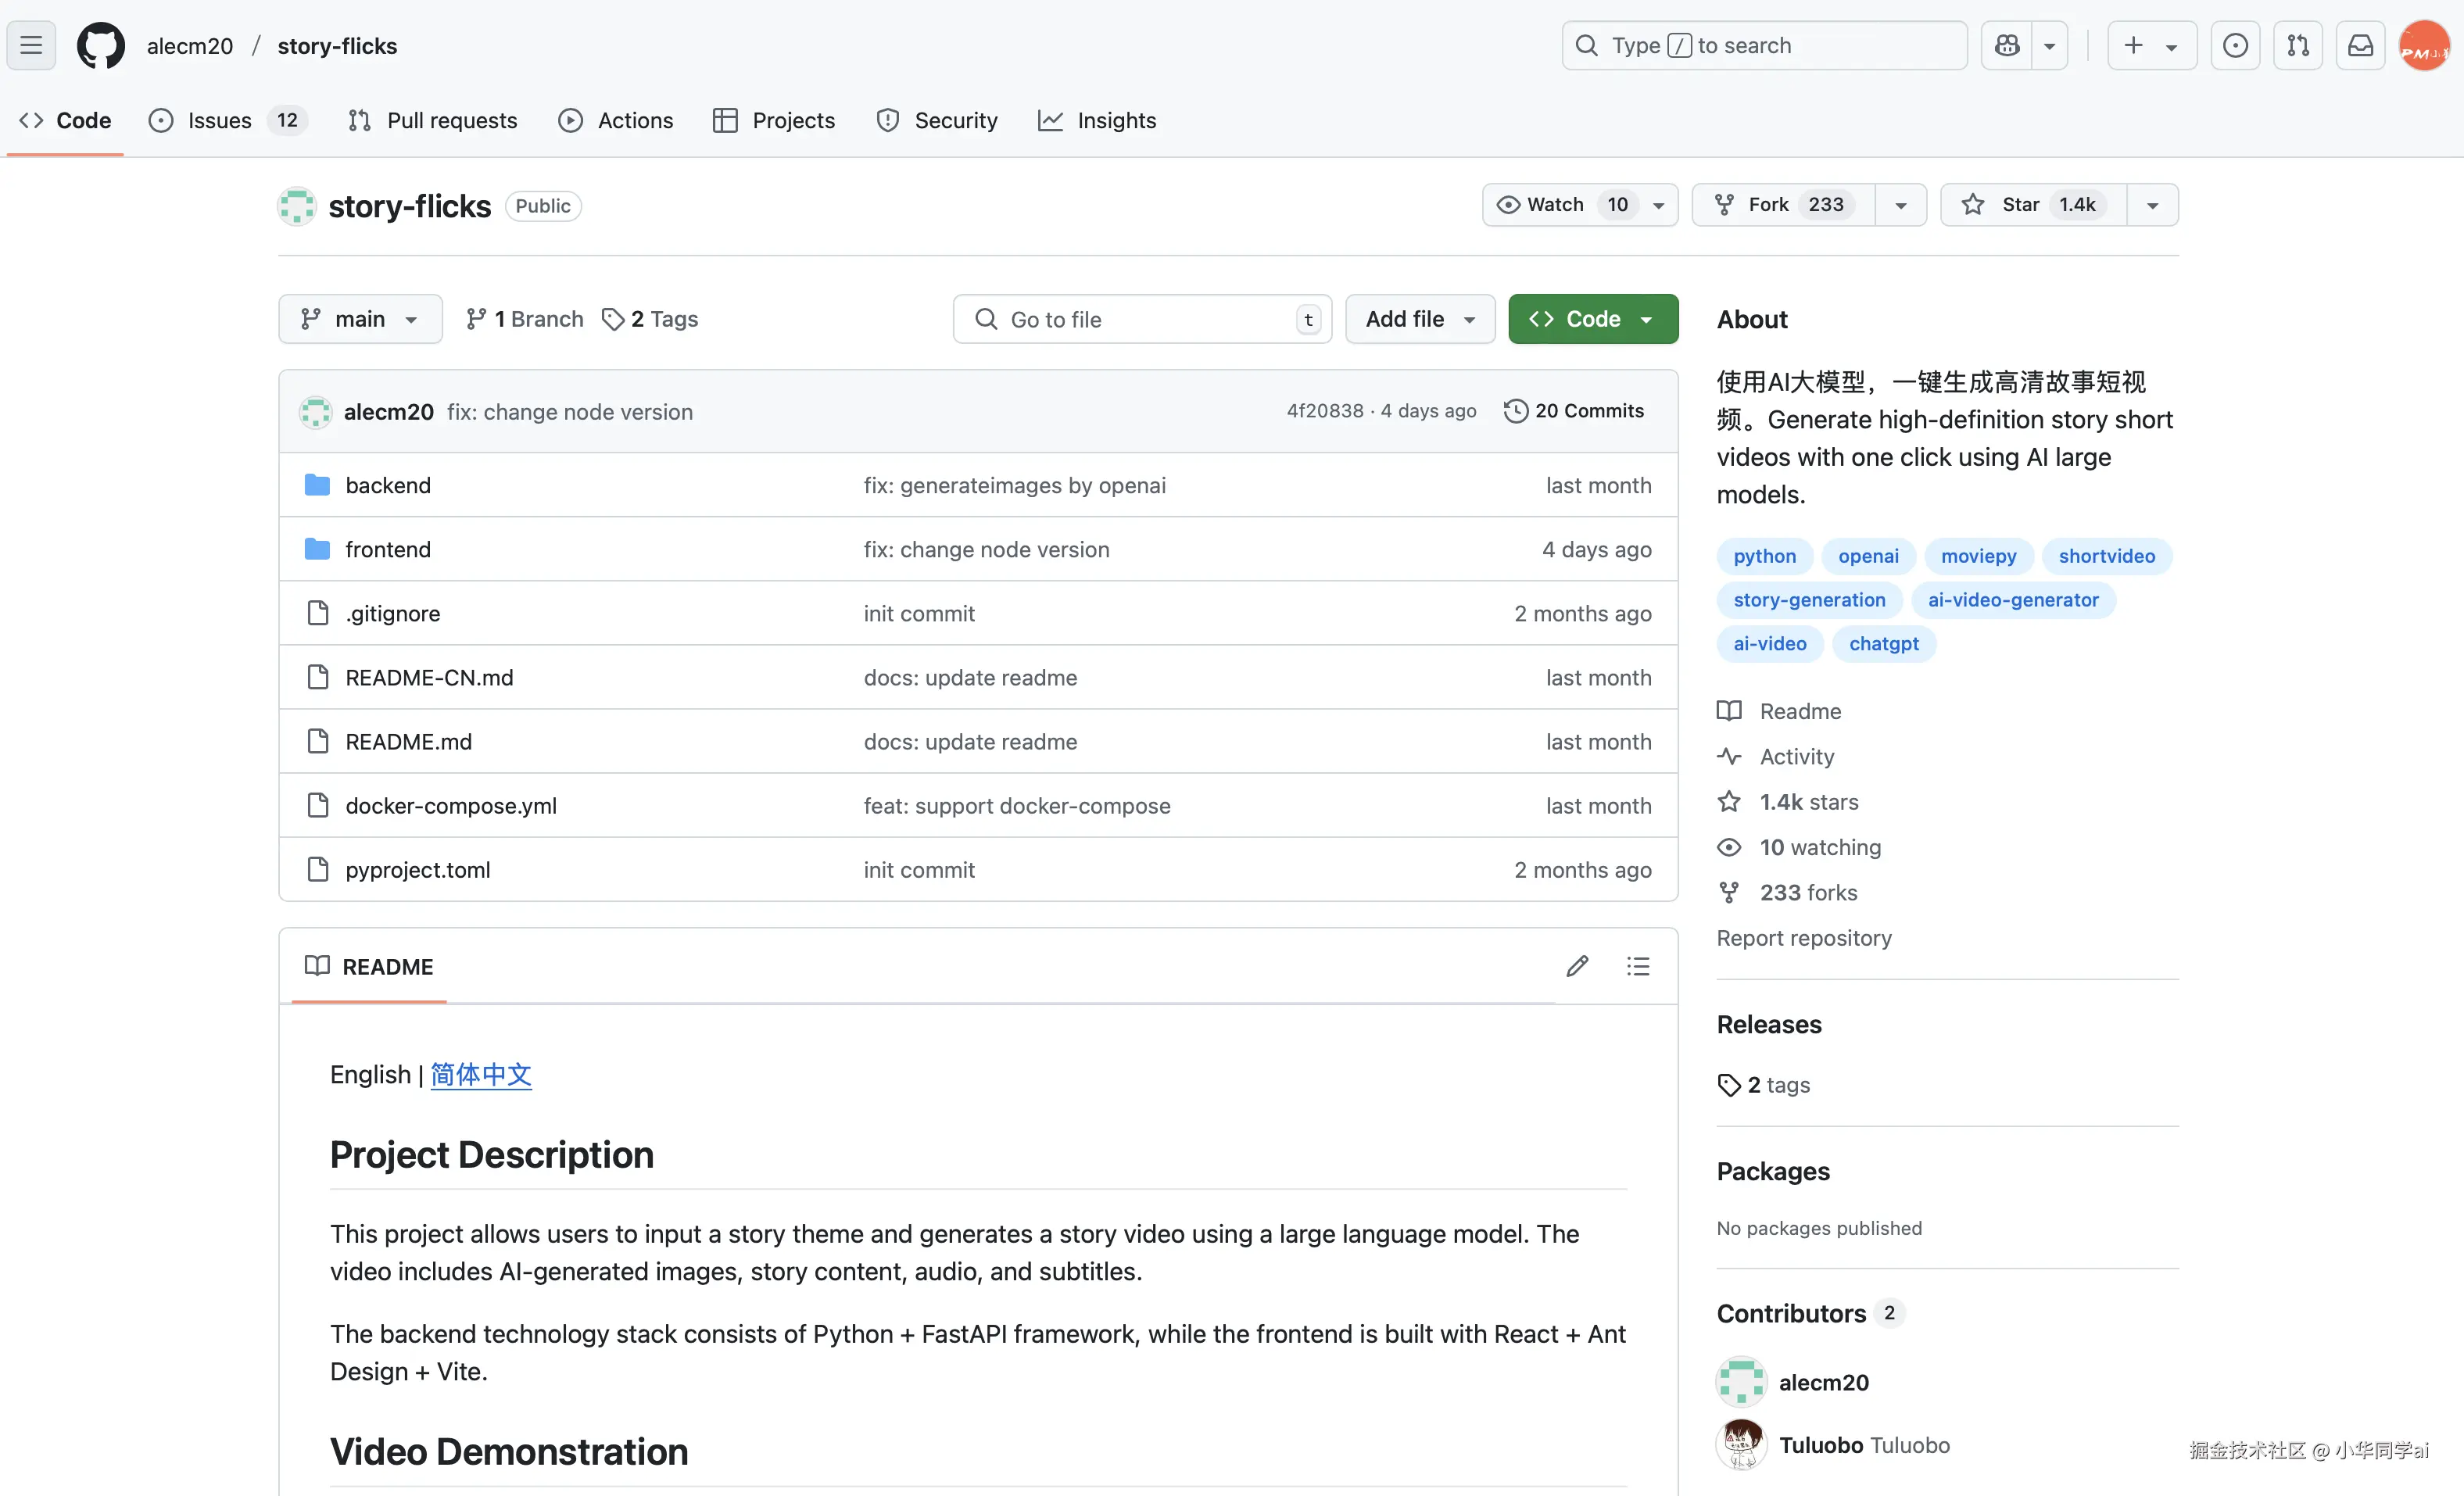This screenshot has width=2464, height=1496.
Task: Open the 20 Commits history link
Action: pyautogui.click(x=1574, y=411)
